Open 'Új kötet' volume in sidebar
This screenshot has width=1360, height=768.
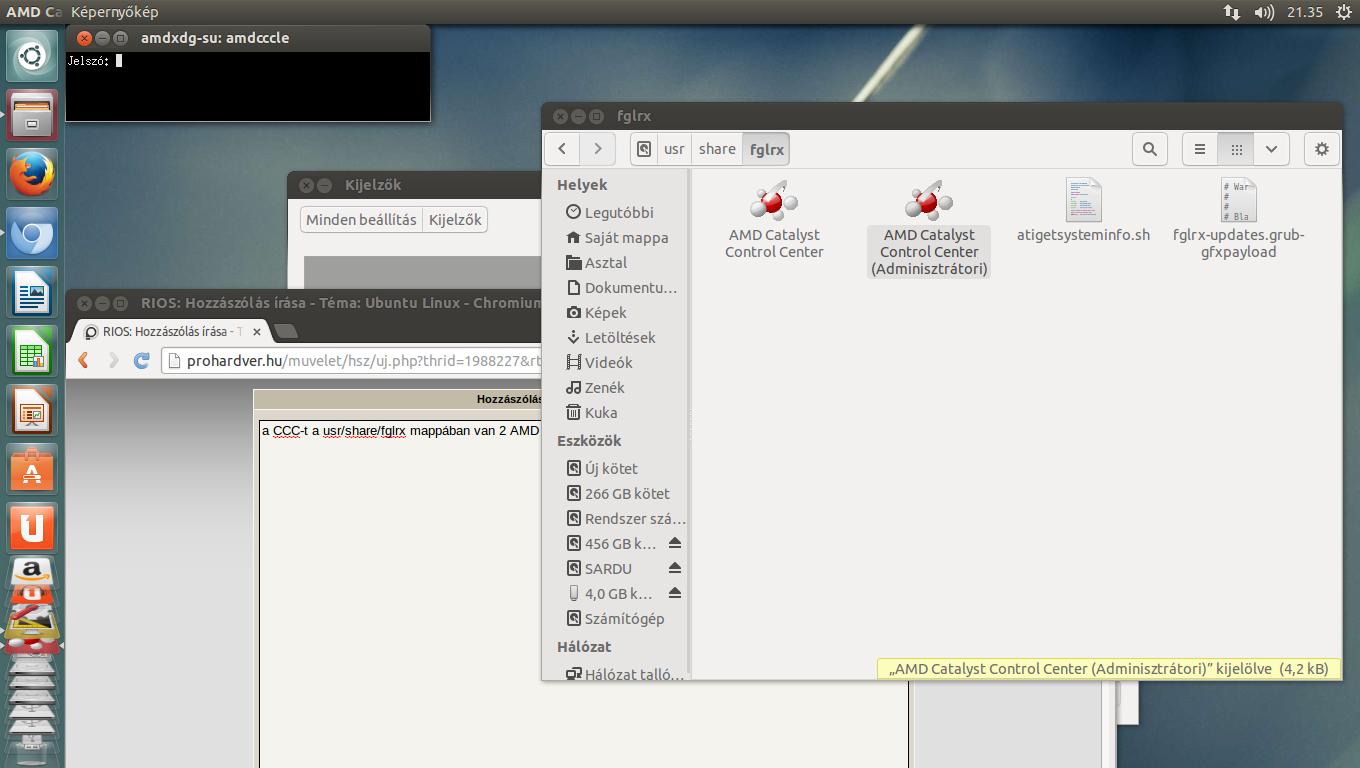coord(602,468)
